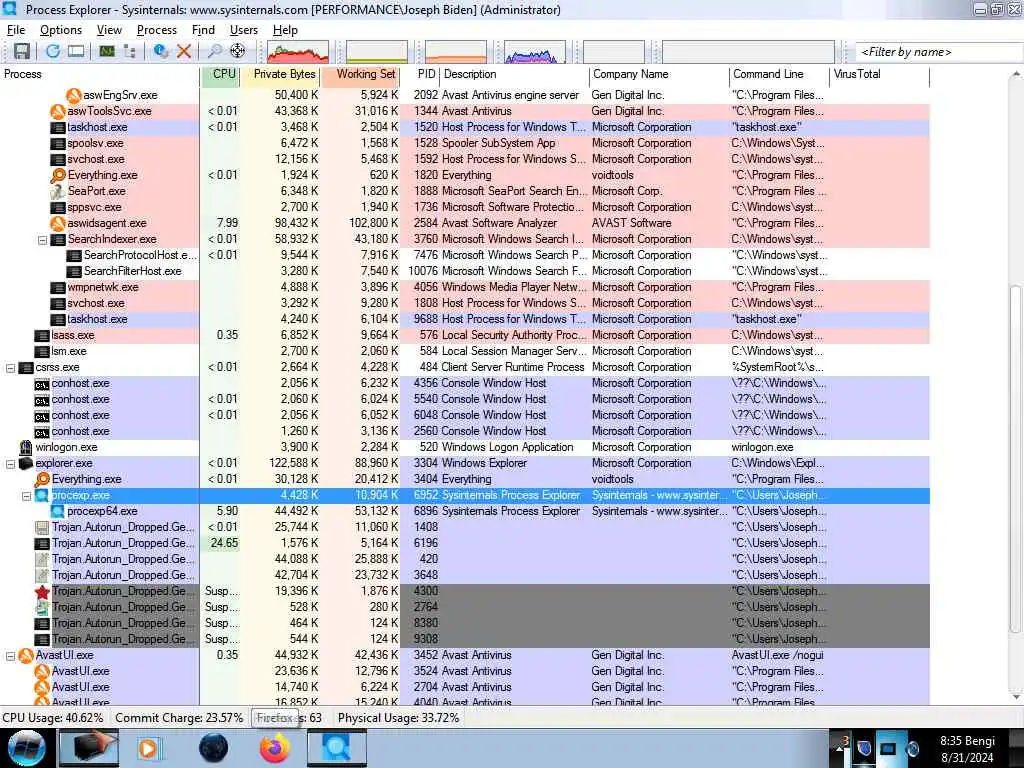
Task: Click the winlogon.exe process icon
Action: (x=26, y=447)
